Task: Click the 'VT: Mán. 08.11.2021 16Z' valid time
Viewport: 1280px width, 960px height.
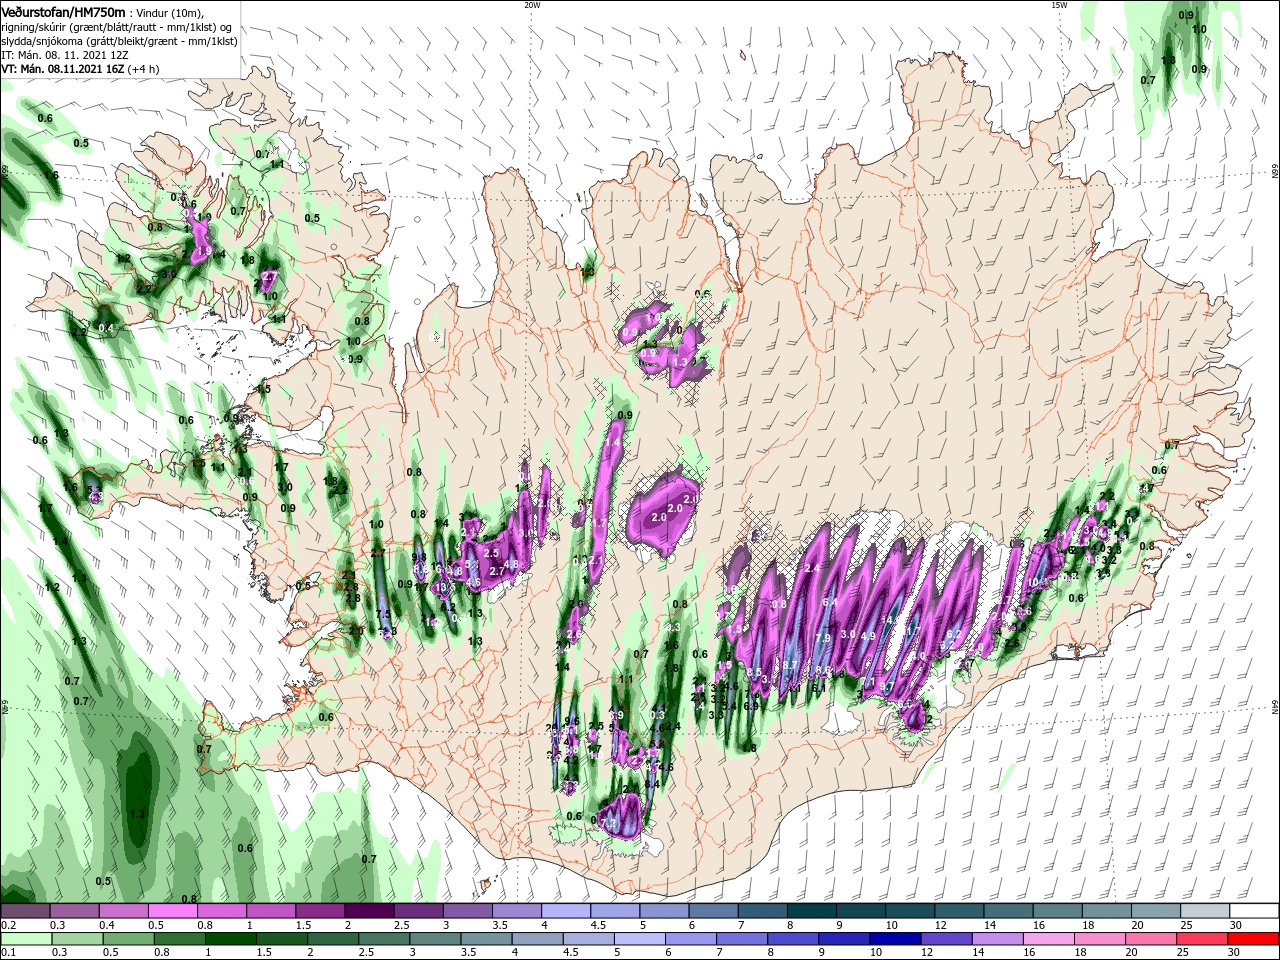Action: pyautogui.click(x=61, y=69)
